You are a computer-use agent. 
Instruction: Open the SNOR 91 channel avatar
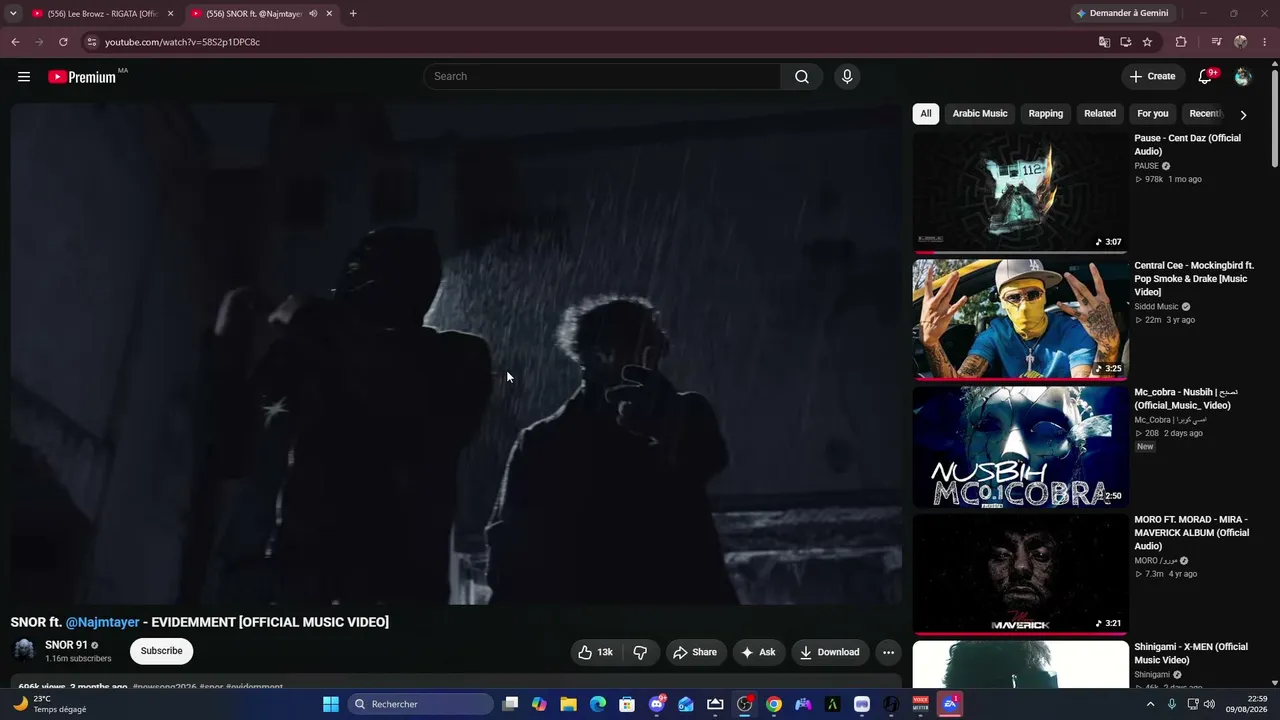(24, 651)
